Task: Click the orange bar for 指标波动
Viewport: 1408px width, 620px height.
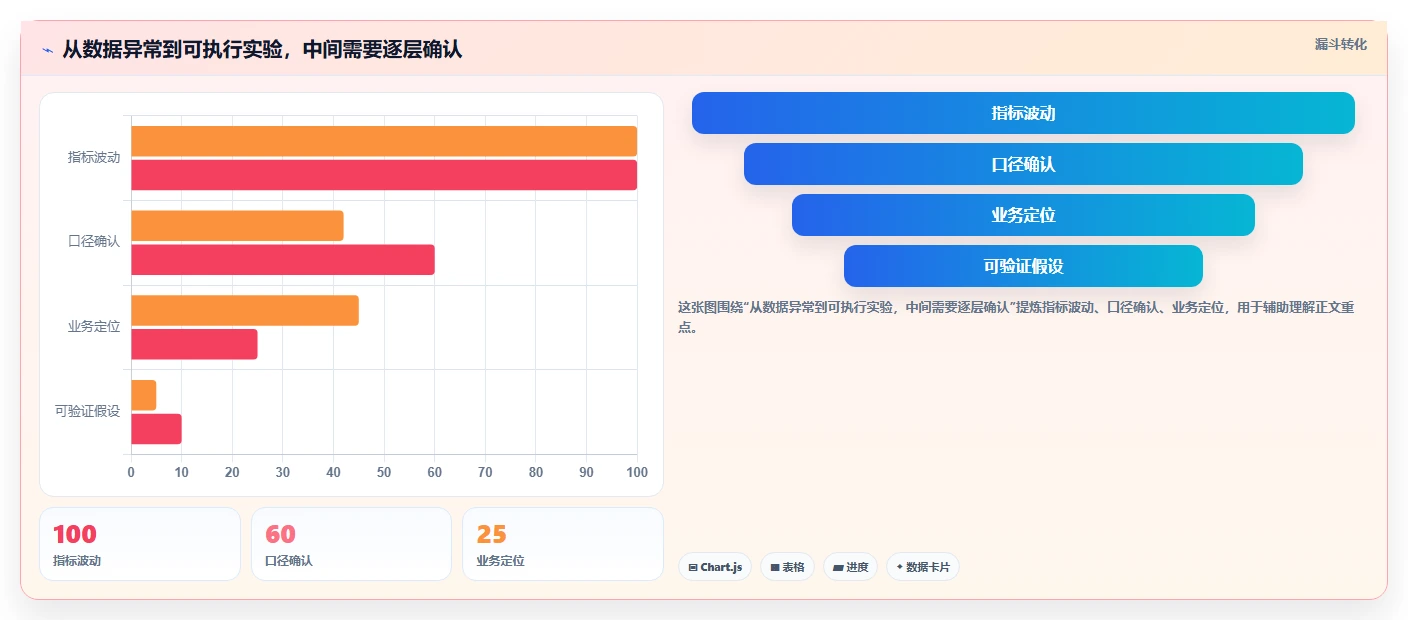Action: tap(384, 141)
